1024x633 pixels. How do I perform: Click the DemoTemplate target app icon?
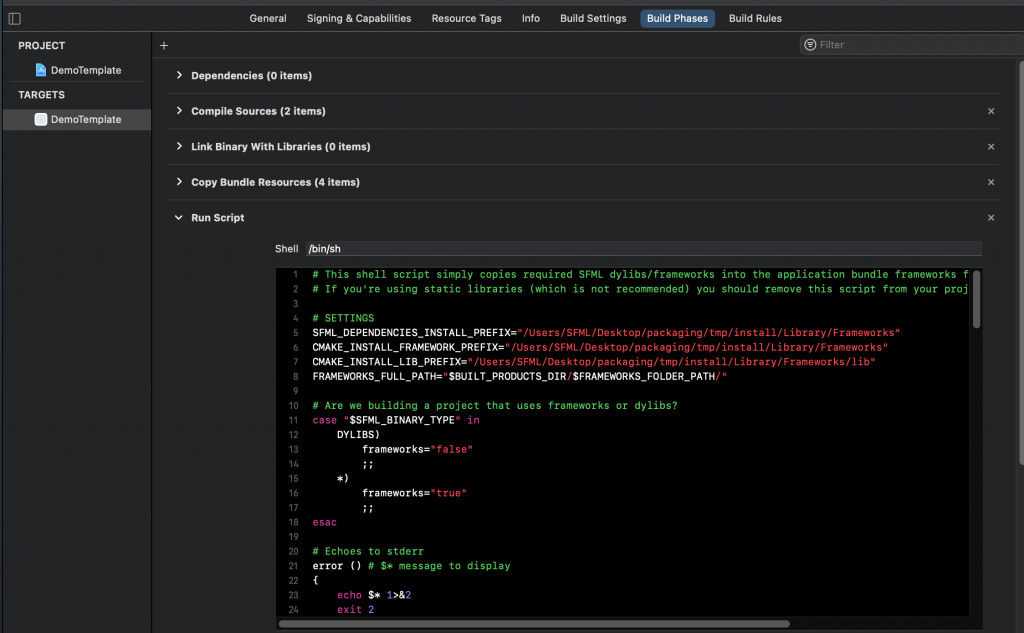click(41, 119)
